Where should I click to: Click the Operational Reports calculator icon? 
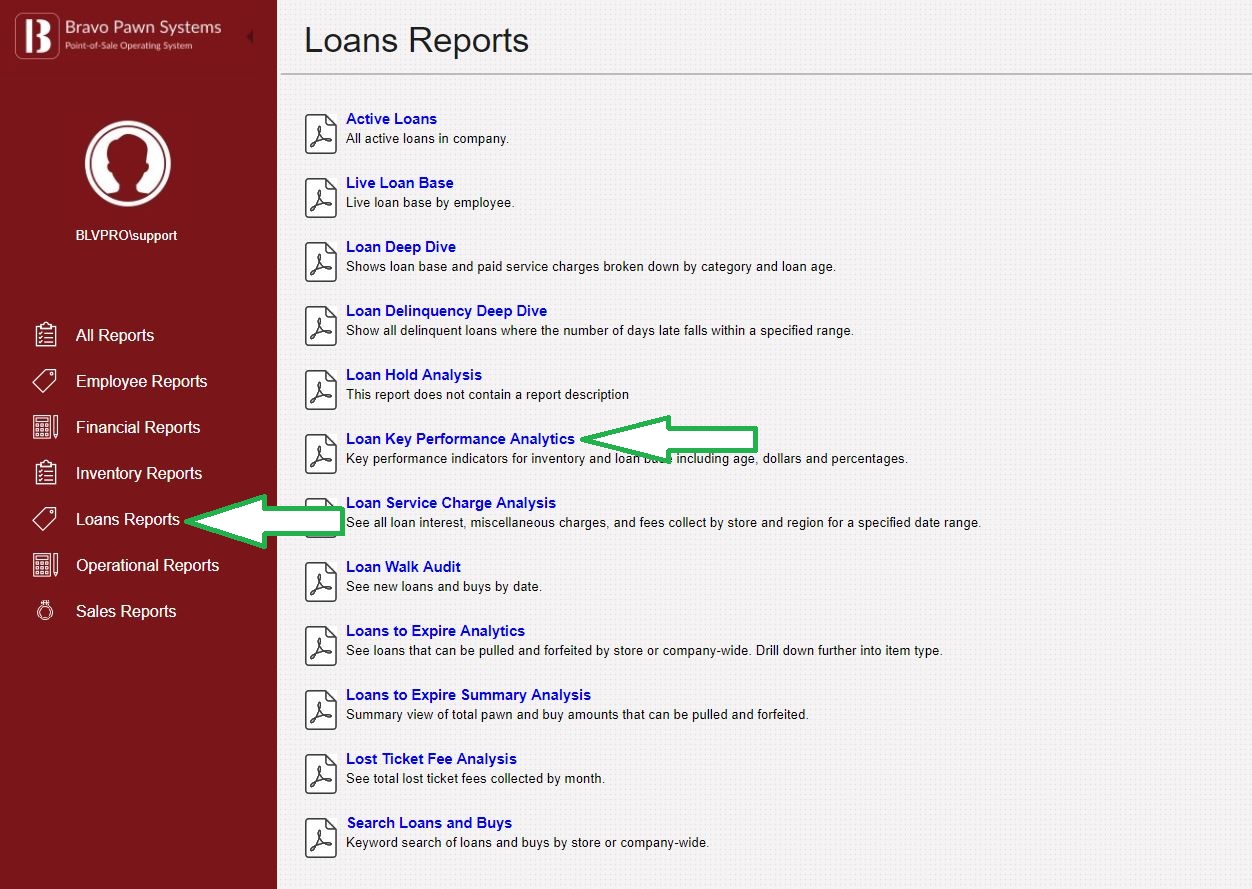click(45, 565)
